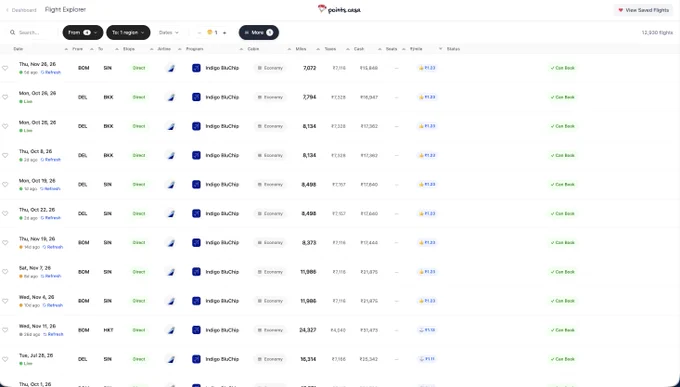This screenshot has width=680, height=387.
Task: Click the 24,327 miles value
Action: click(307, 330)
